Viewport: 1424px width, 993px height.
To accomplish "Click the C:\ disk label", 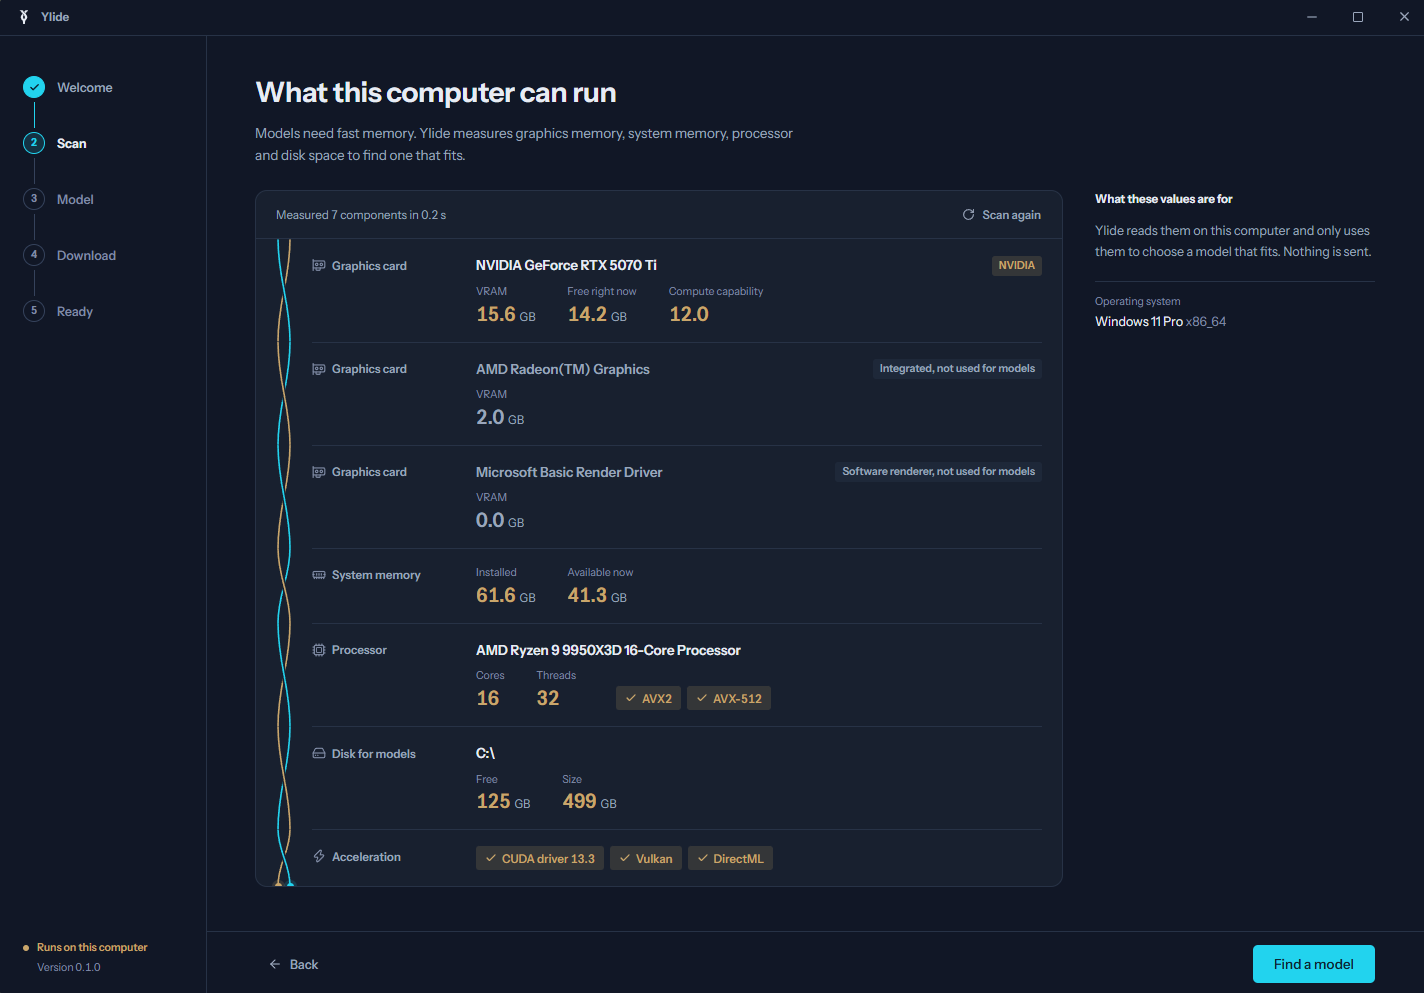I will pos(485,753).
